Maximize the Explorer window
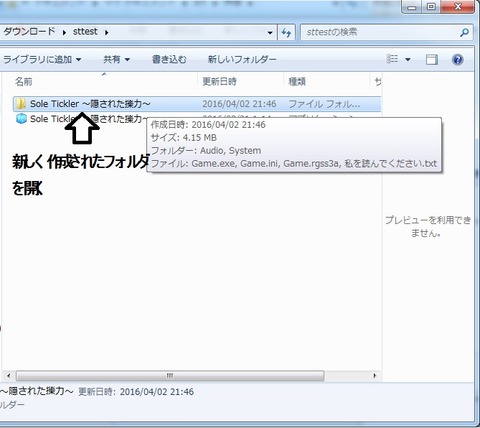 431,6
